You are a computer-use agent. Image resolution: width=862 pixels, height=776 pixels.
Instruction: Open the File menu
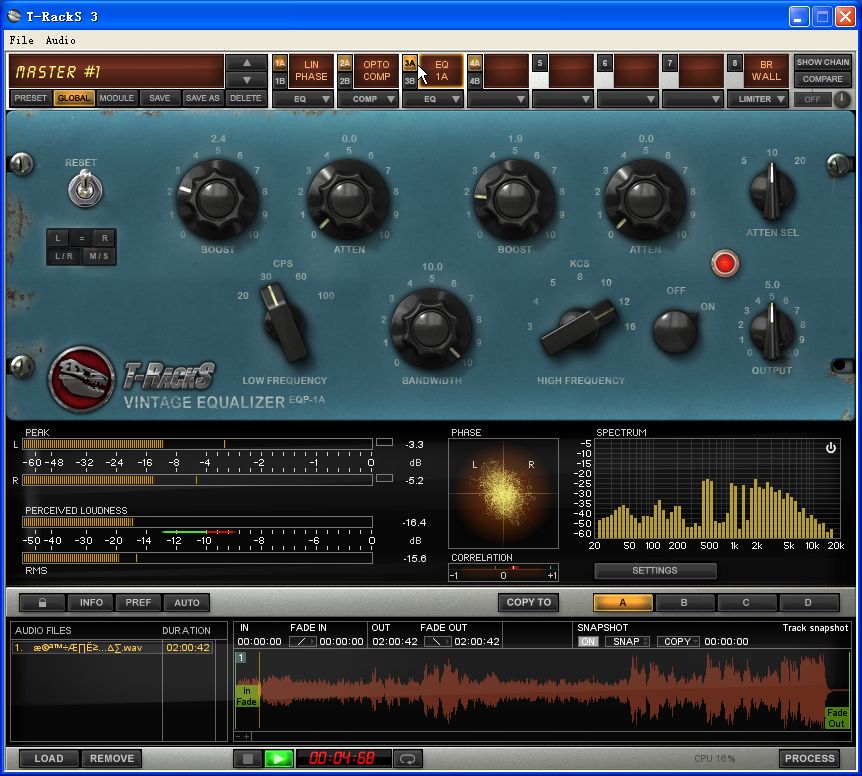click(21, 40)
